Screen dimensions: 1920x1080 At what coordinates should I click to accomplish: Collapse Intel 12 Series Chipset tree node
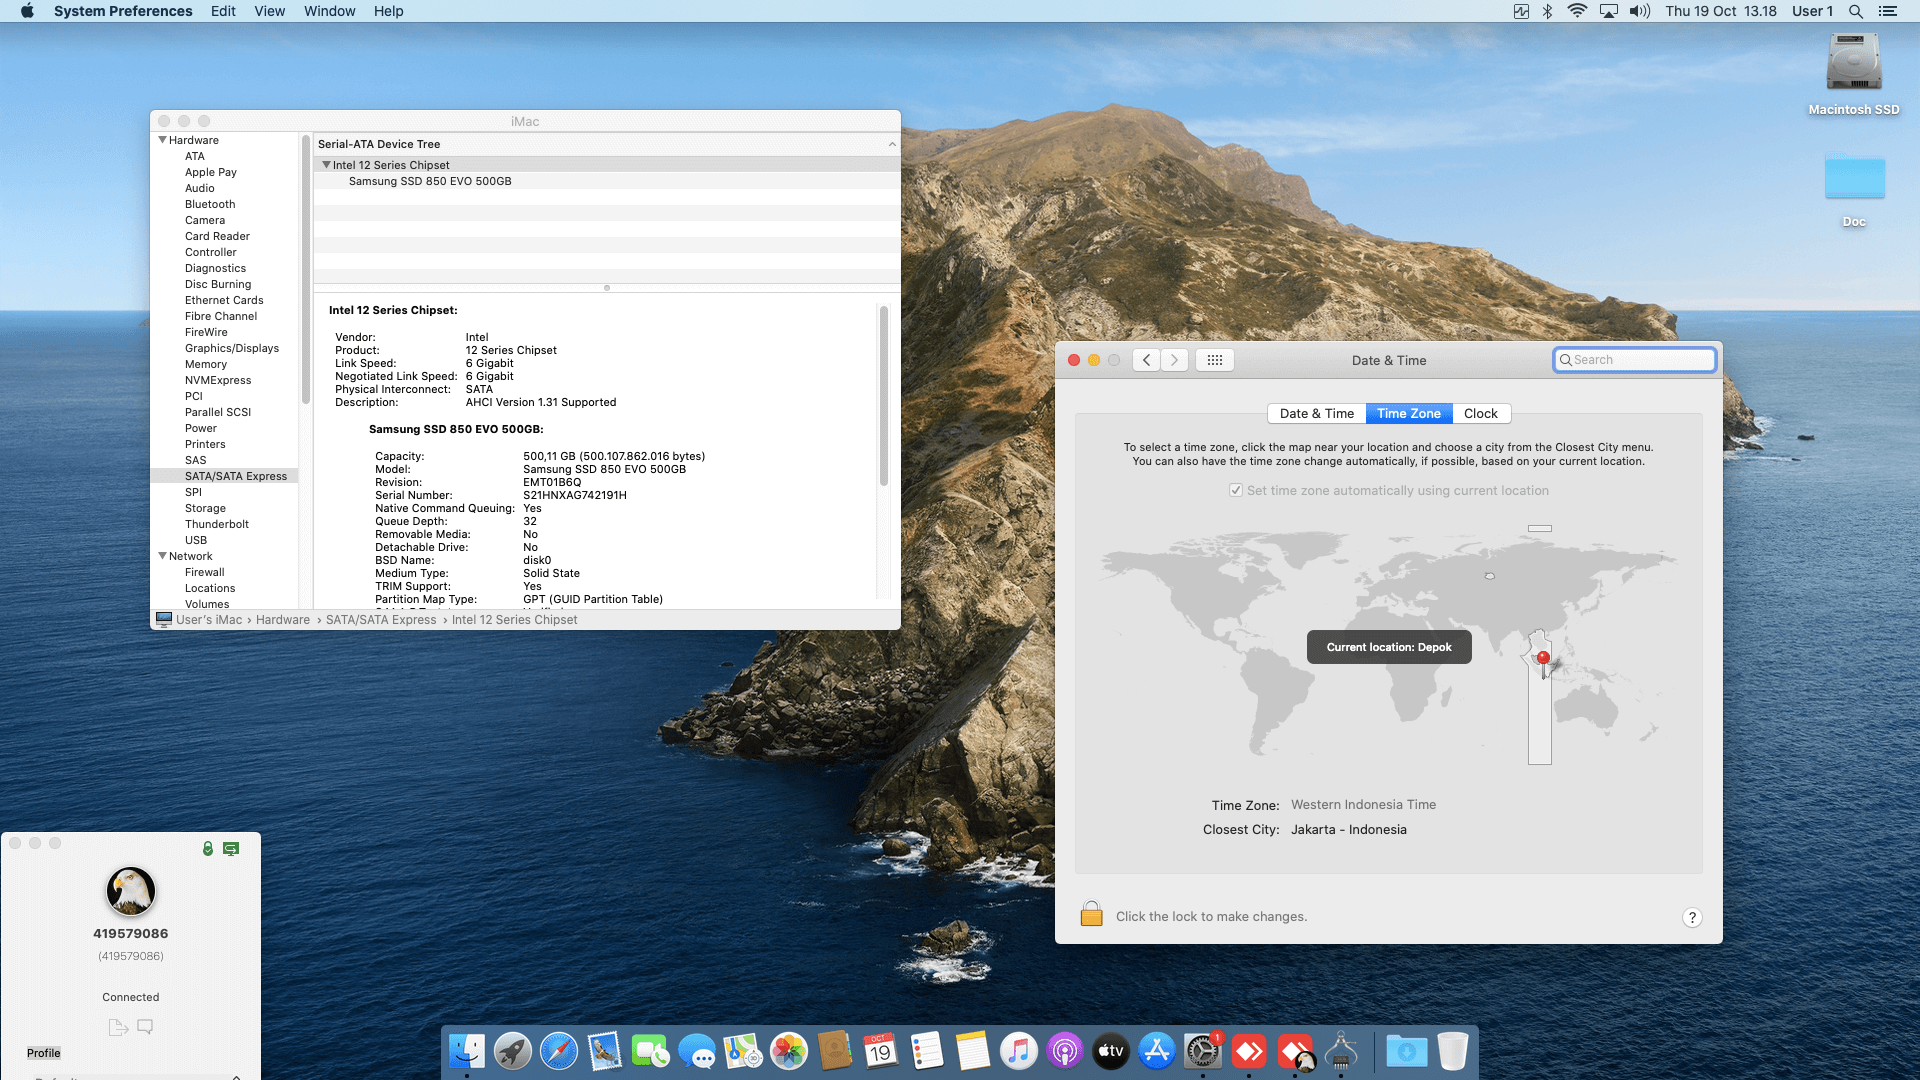point(326,165)
